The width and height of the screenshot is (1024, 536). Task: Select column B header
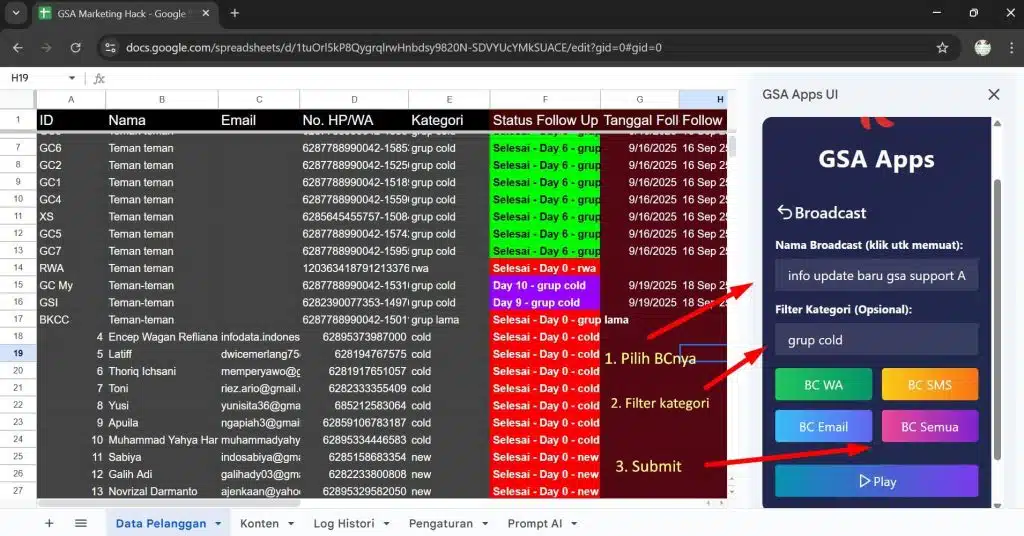tap(161, 99)
